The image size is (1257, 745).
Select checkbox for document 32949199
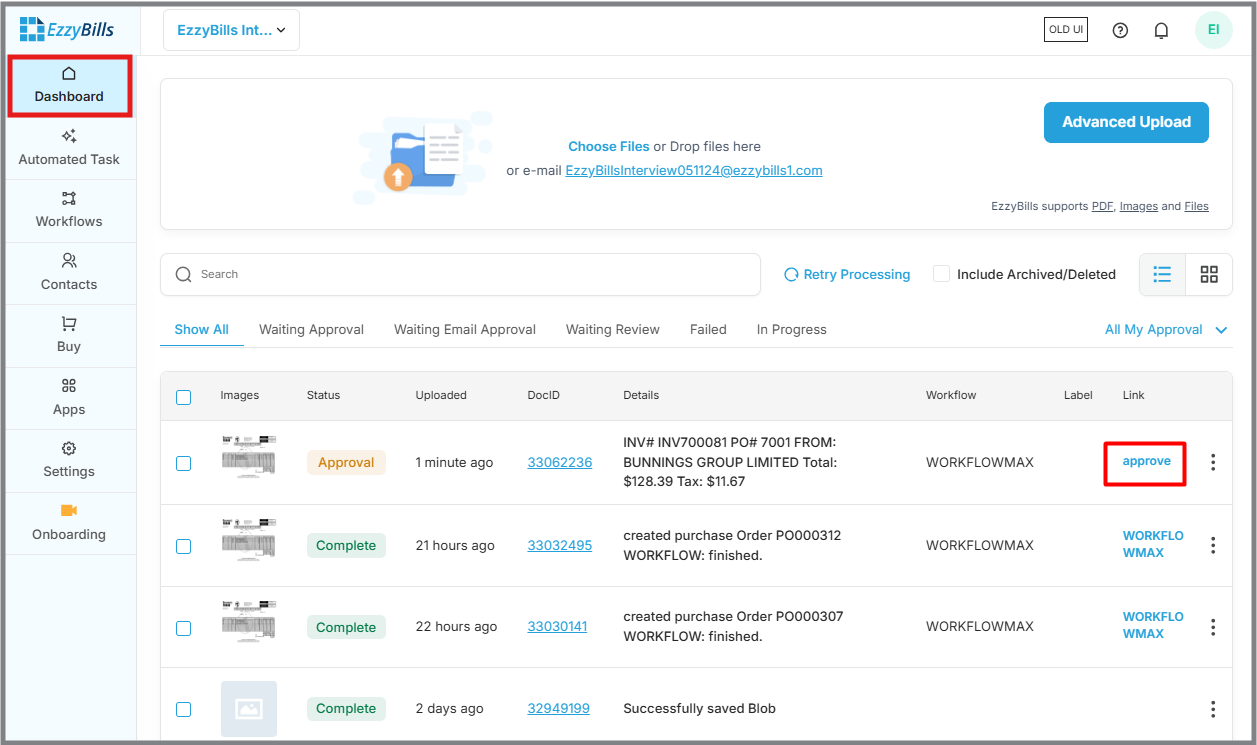coord(184,709)
